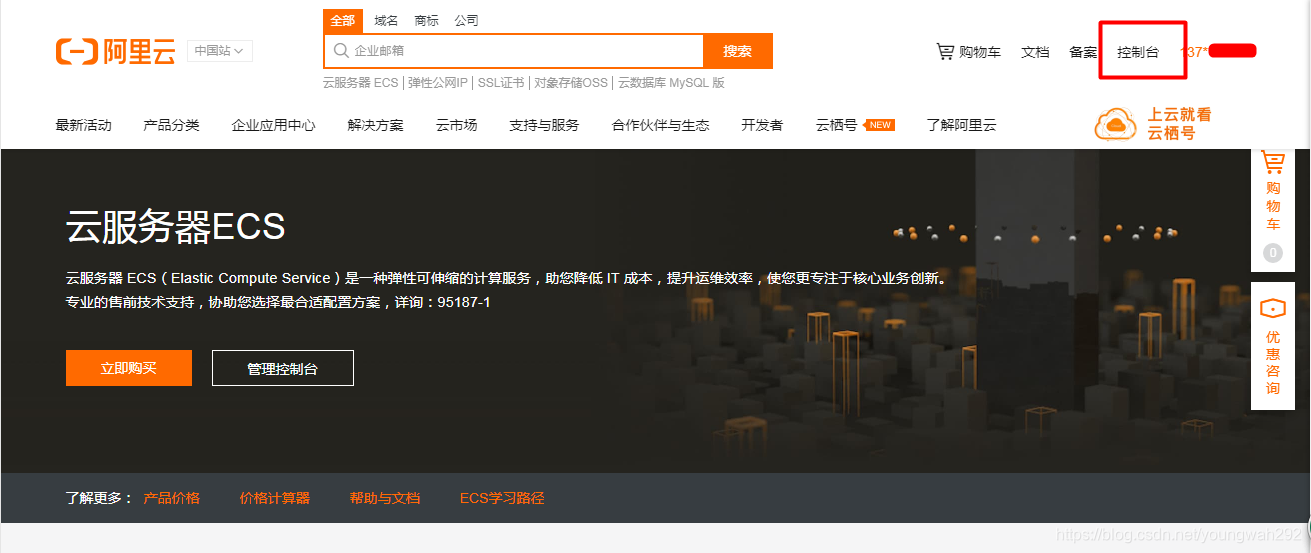
Task: Open the 中国站 site region dropdown
Action: [x=220, y=51]
